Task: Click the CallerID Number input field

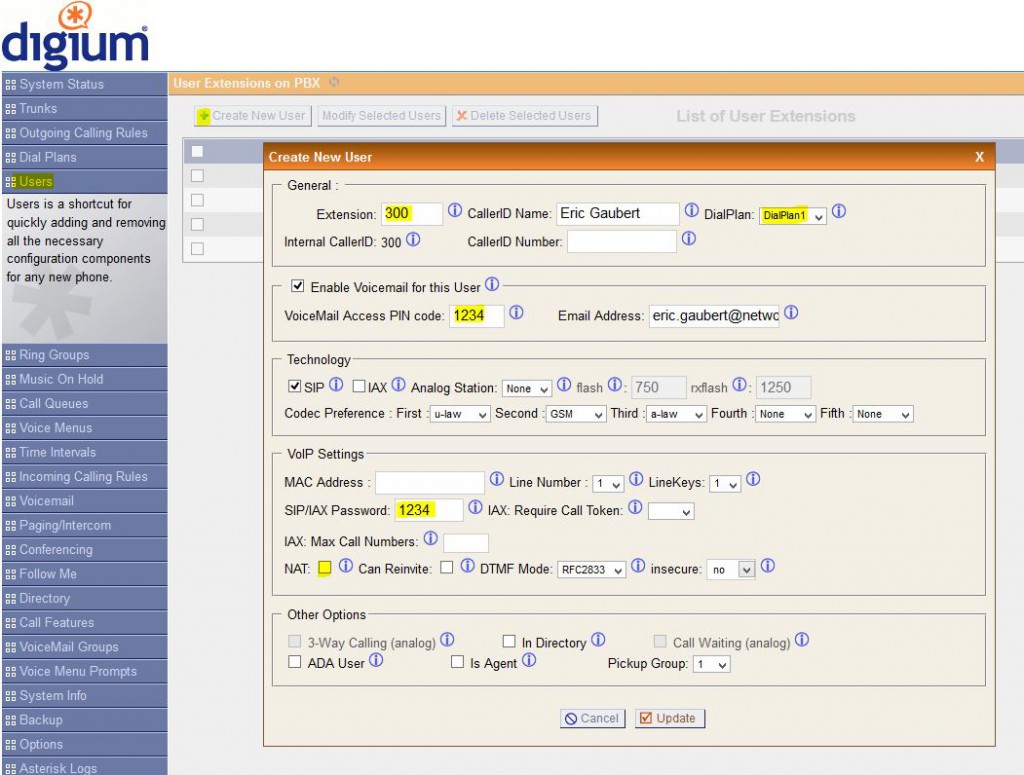Action: click(x=622, y=241)
